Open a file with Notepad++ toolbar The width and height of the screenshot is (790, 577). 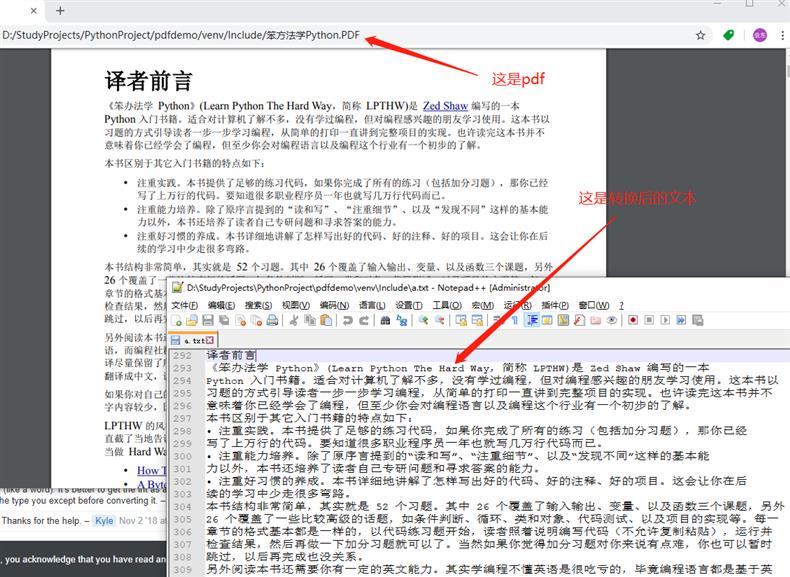click(x=192, y=320)
